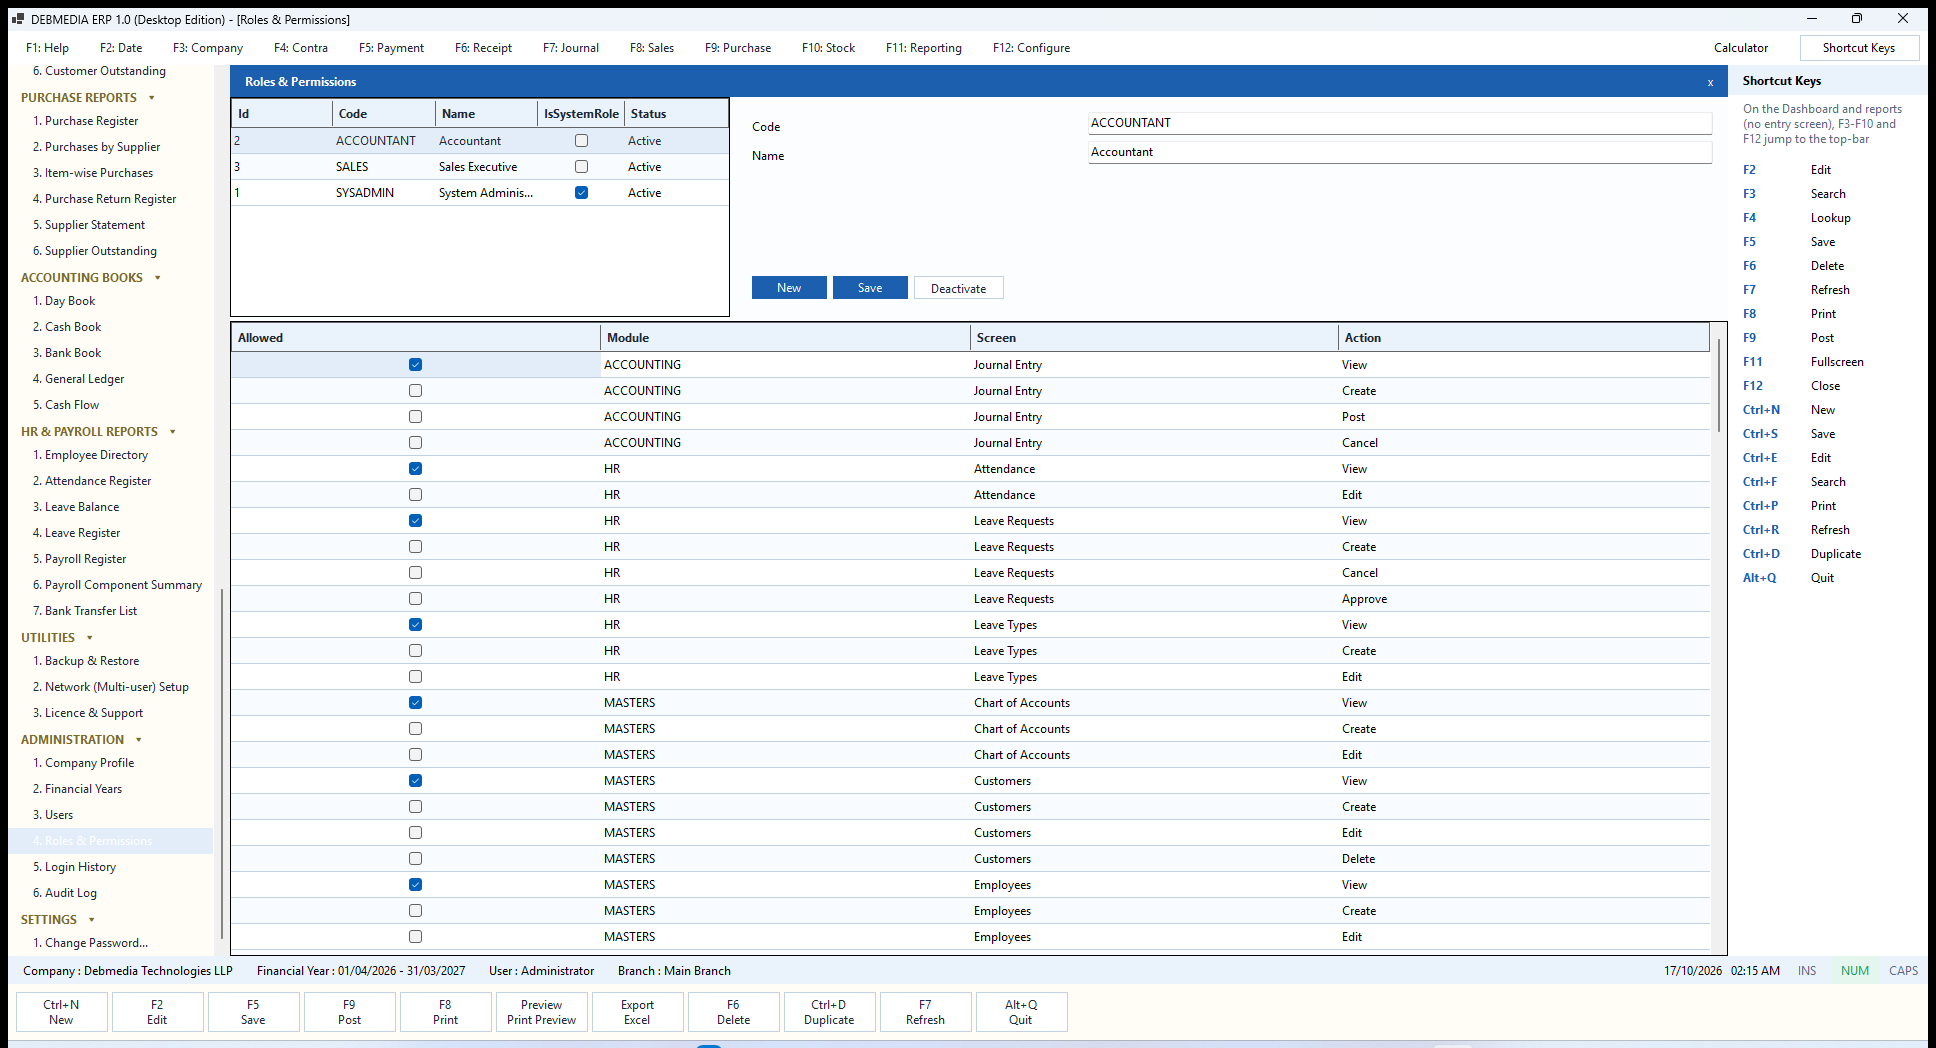
Task: Click the Name input field
Action: [x=1400, y=152]
